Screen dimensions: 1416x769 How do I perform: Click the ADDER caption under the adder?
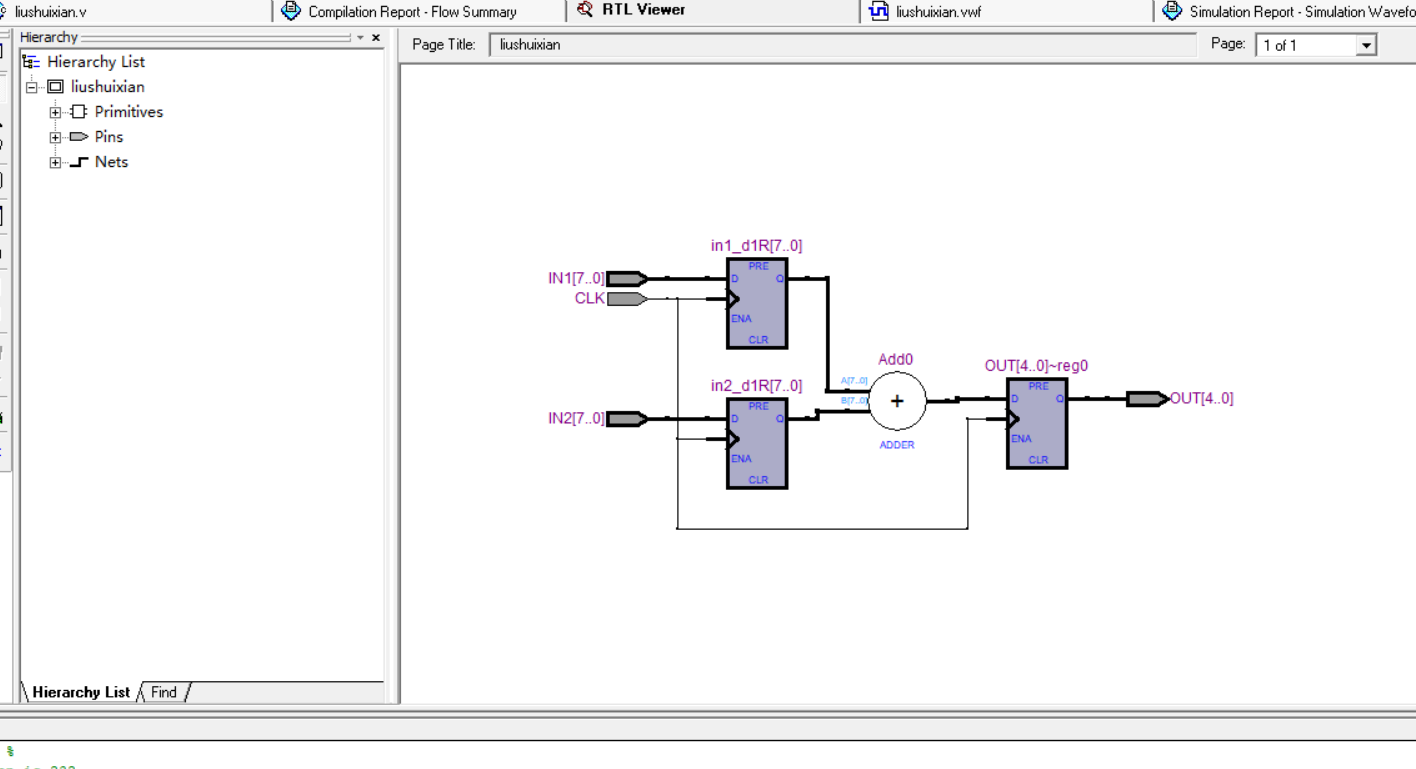(x=897, y=445)
